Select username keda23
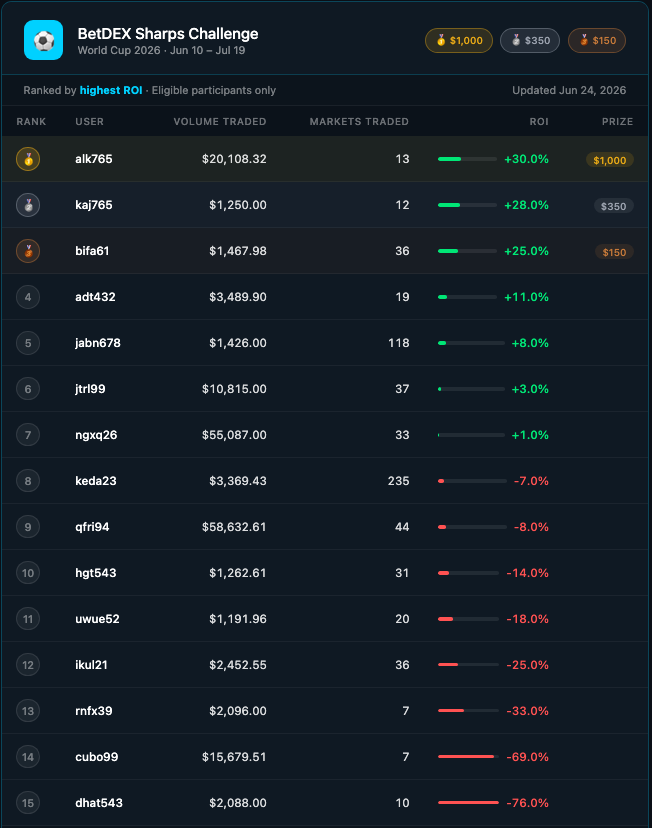652x828 pixels. [x=96, y=481]
